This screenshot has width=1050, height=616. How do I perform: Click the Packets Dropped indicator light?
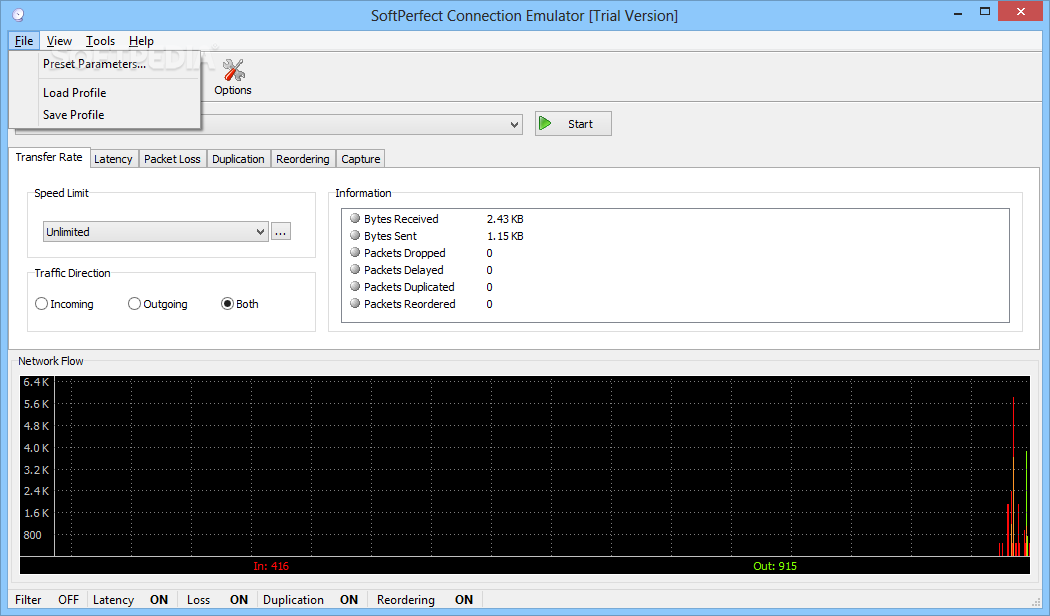355,252
